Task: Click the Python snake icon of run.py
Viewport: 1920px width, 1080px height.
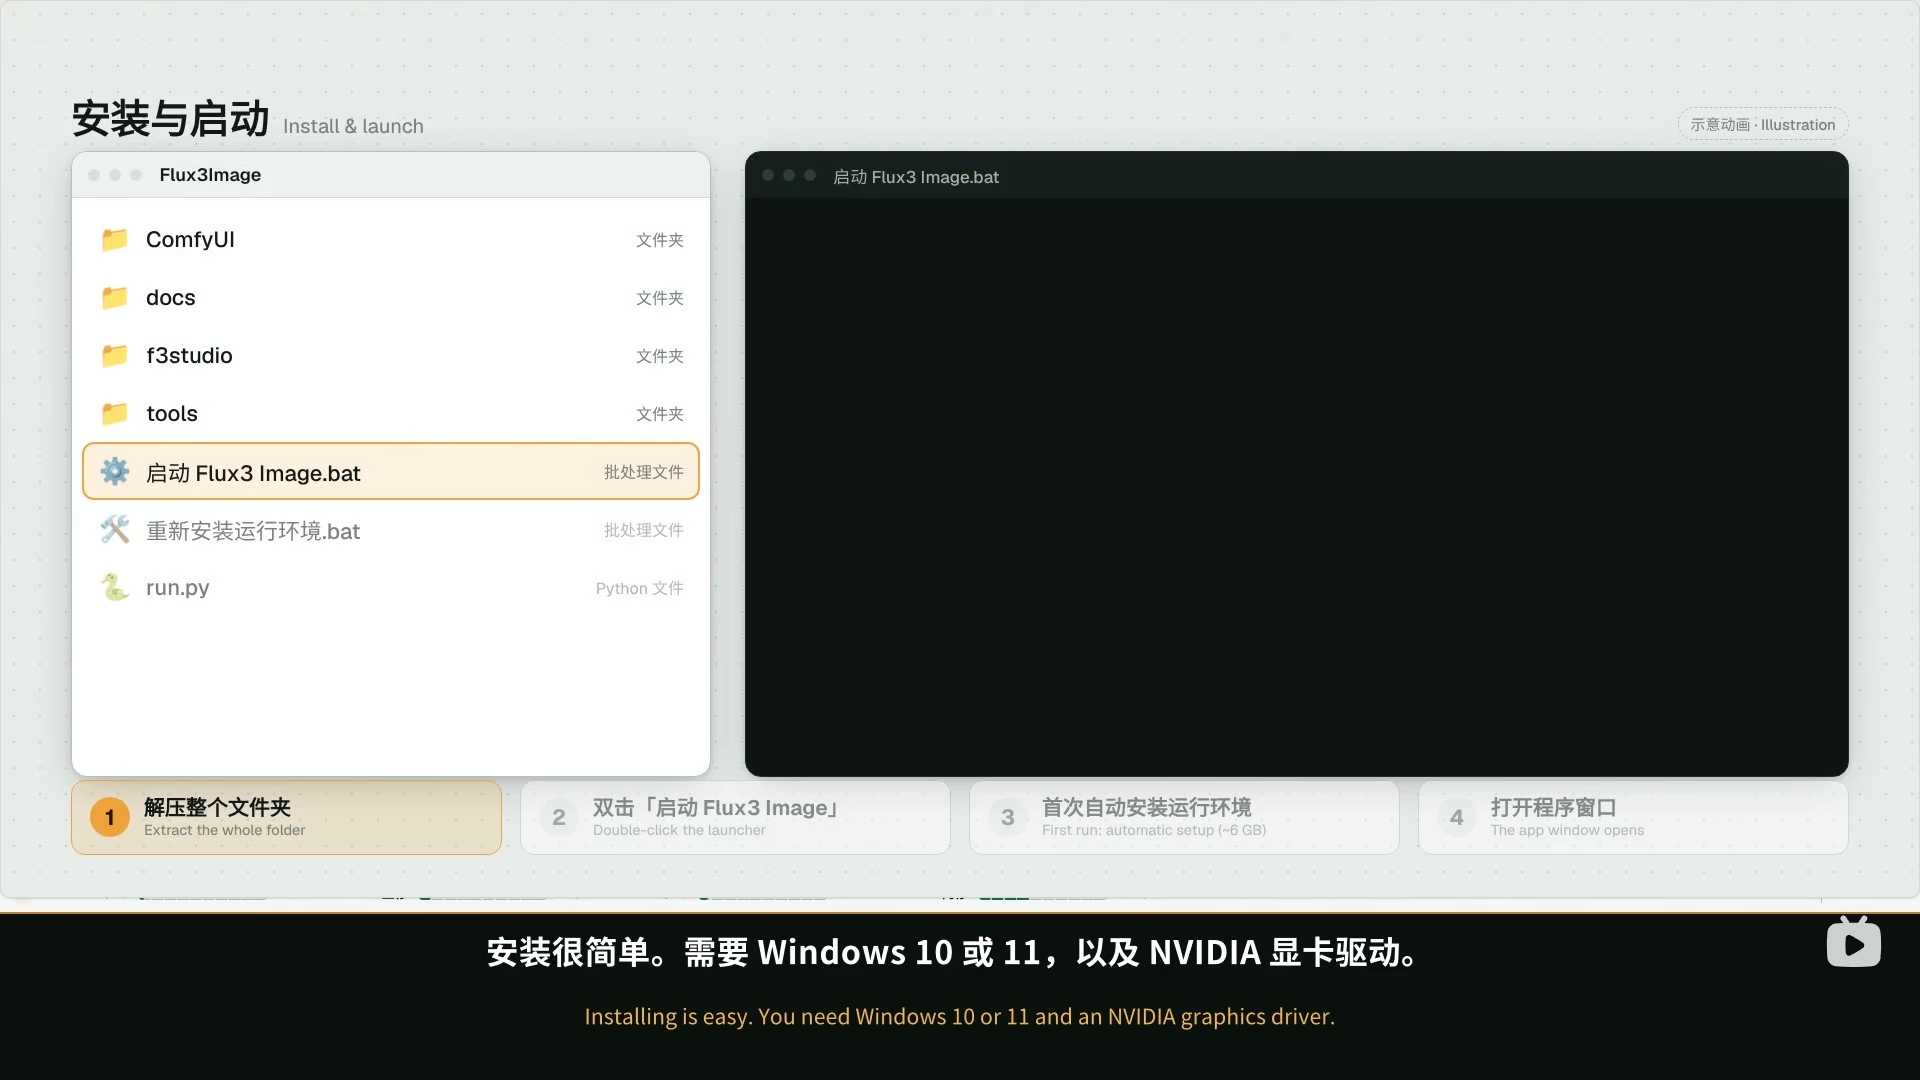Action: click(115, 587)
